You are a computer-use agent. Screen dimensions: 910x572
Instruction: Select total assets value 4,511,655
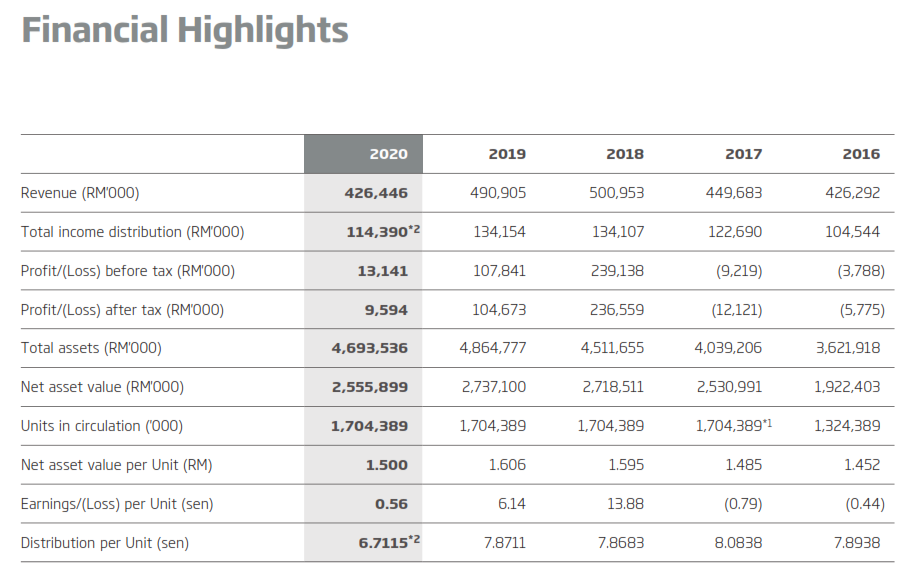(612, 348)
